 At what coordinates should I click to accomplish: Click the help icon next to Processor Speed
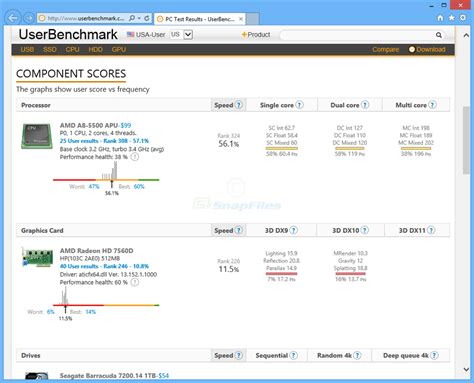click(239, 105)
